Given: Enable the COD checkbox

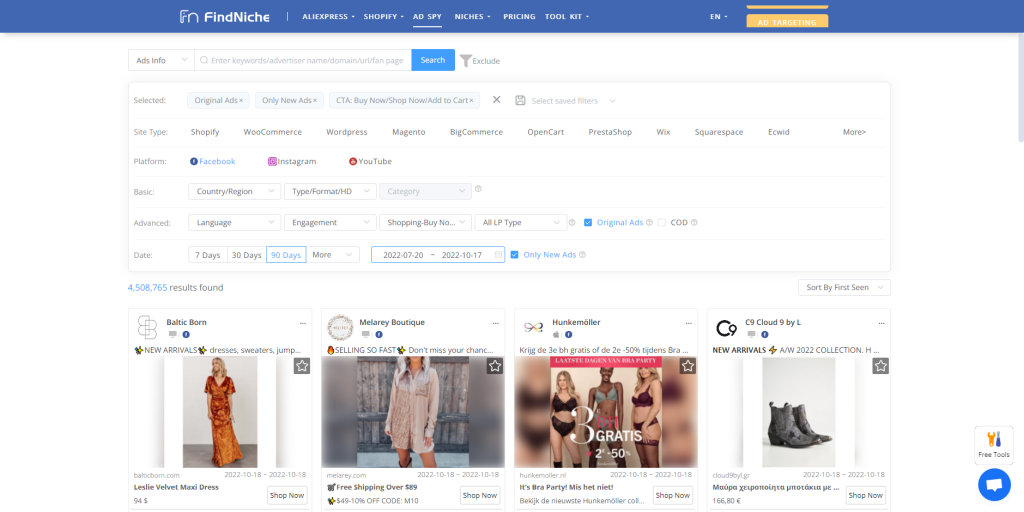Looking at the screenshot, I should pos(662,223).
